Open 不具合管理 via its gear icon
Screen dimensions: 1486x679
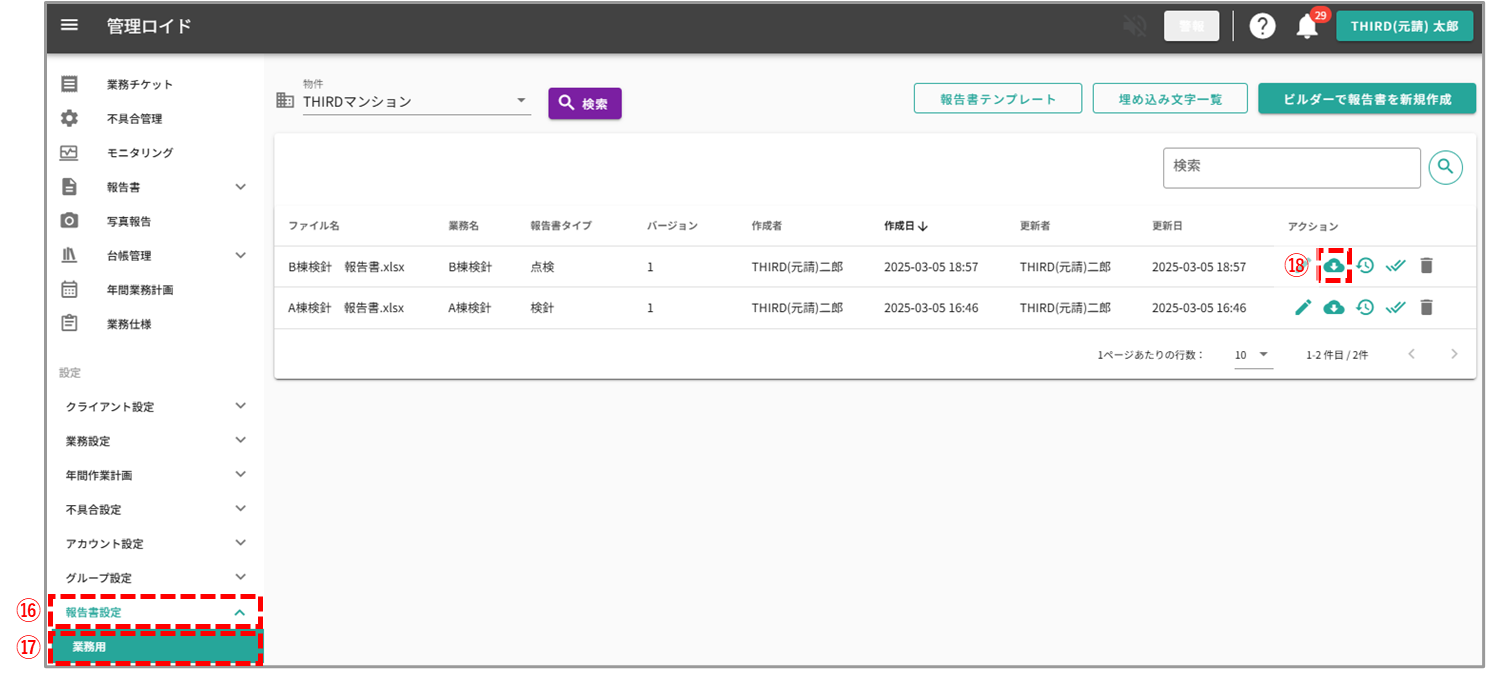[x=69, y=118]
